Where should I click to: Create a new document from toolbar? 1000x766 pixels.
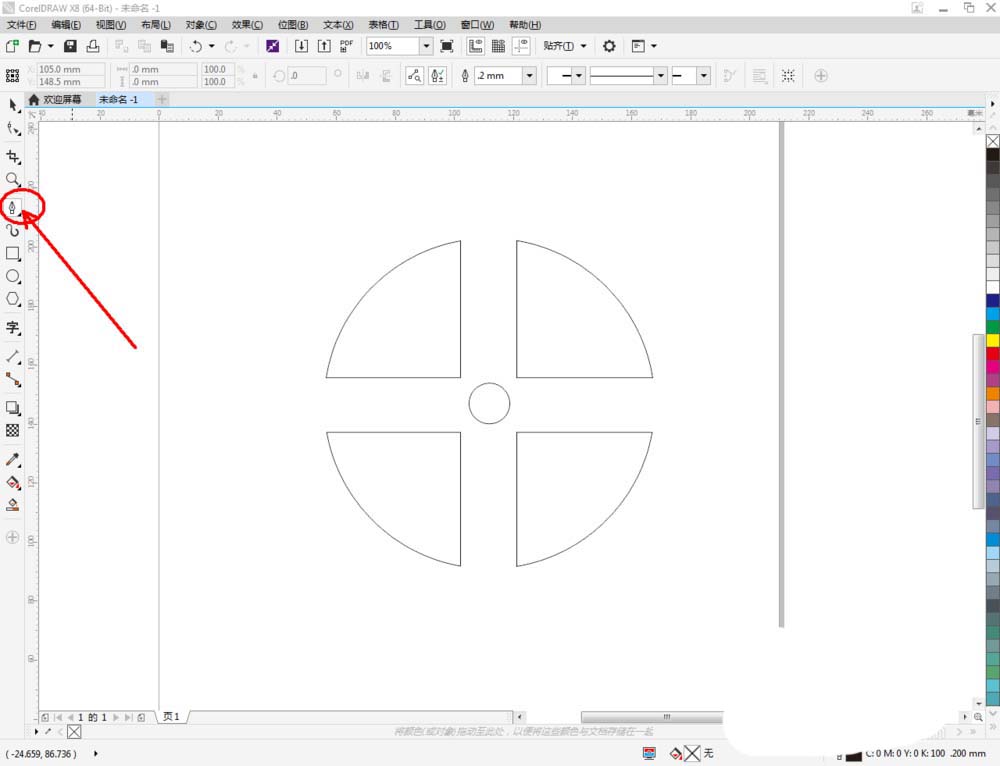[x=12, y=46]
